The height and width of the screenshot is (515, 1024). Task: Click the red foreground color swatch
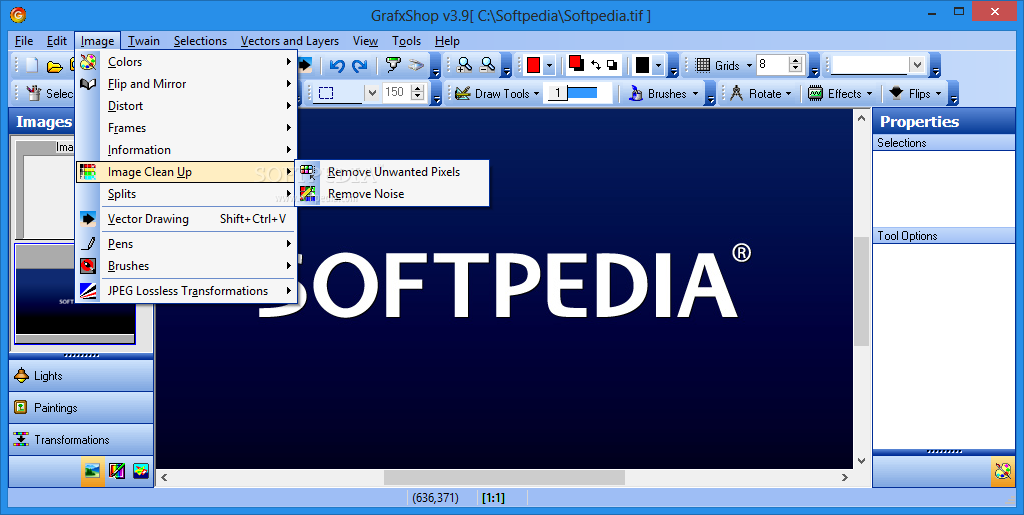click(x=533, y=65)
